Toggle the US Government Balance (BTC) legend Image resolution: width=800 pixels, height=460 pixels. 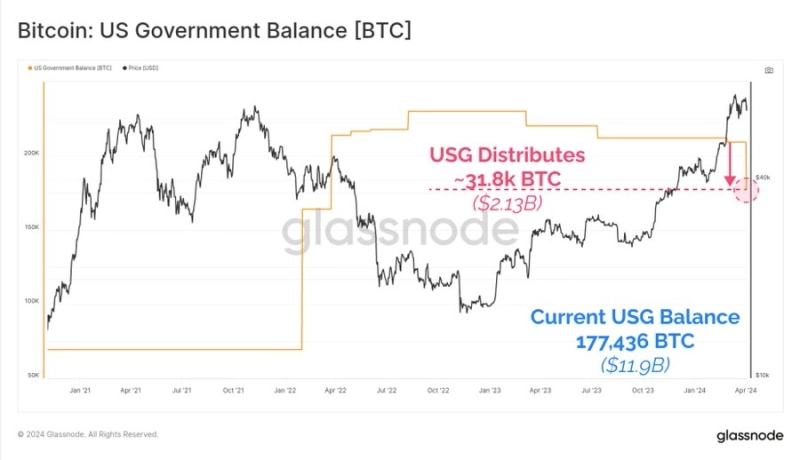72,68
